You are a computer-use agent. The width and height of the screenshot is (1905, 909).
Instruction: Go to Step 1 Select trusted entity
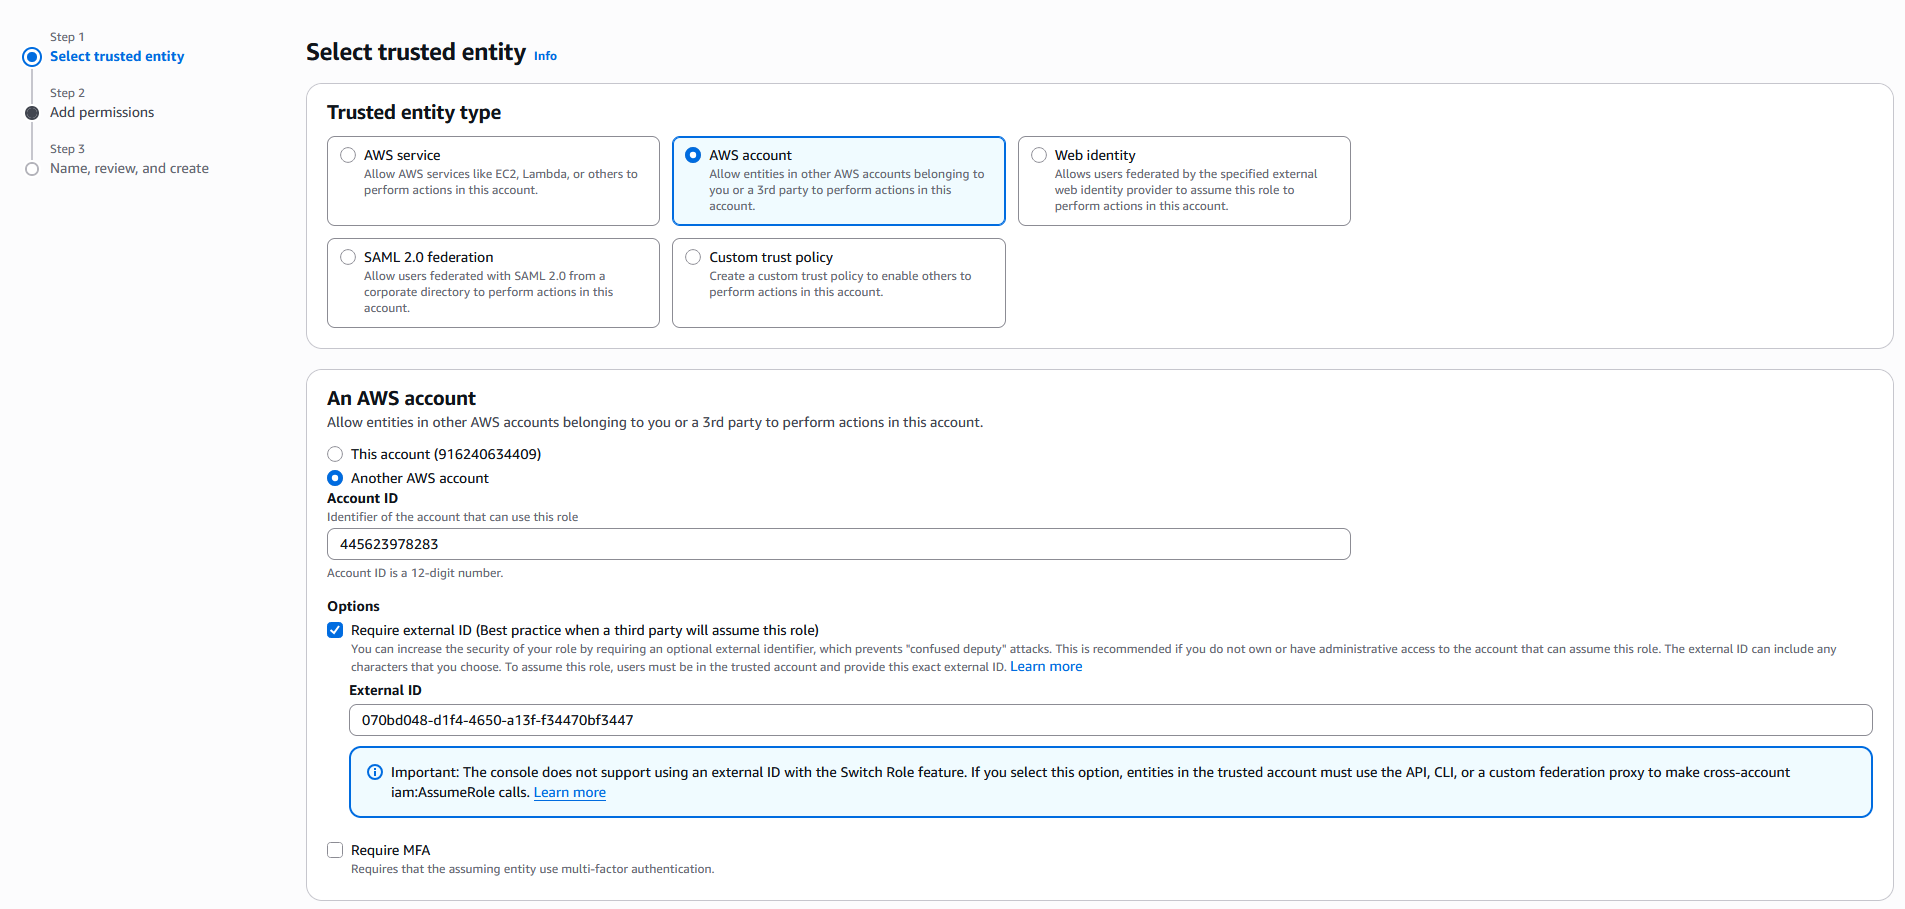(117, 57)
